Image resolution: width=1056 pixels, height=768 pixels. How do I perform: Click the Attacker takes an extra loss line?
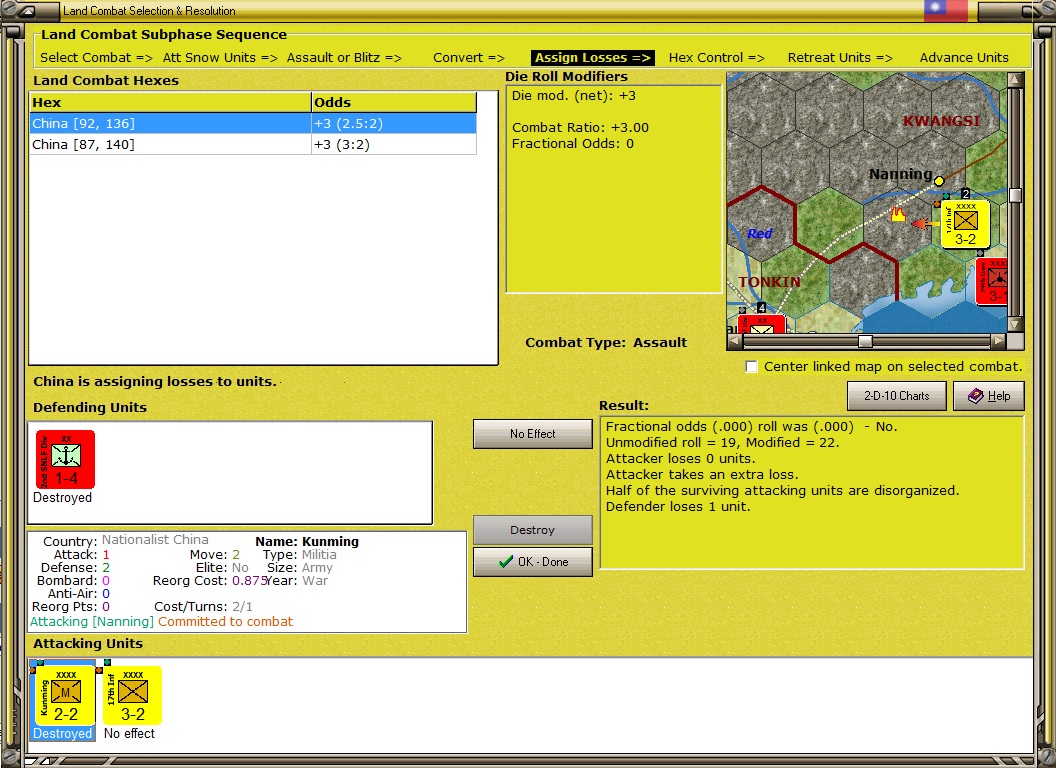pos(702,474)
